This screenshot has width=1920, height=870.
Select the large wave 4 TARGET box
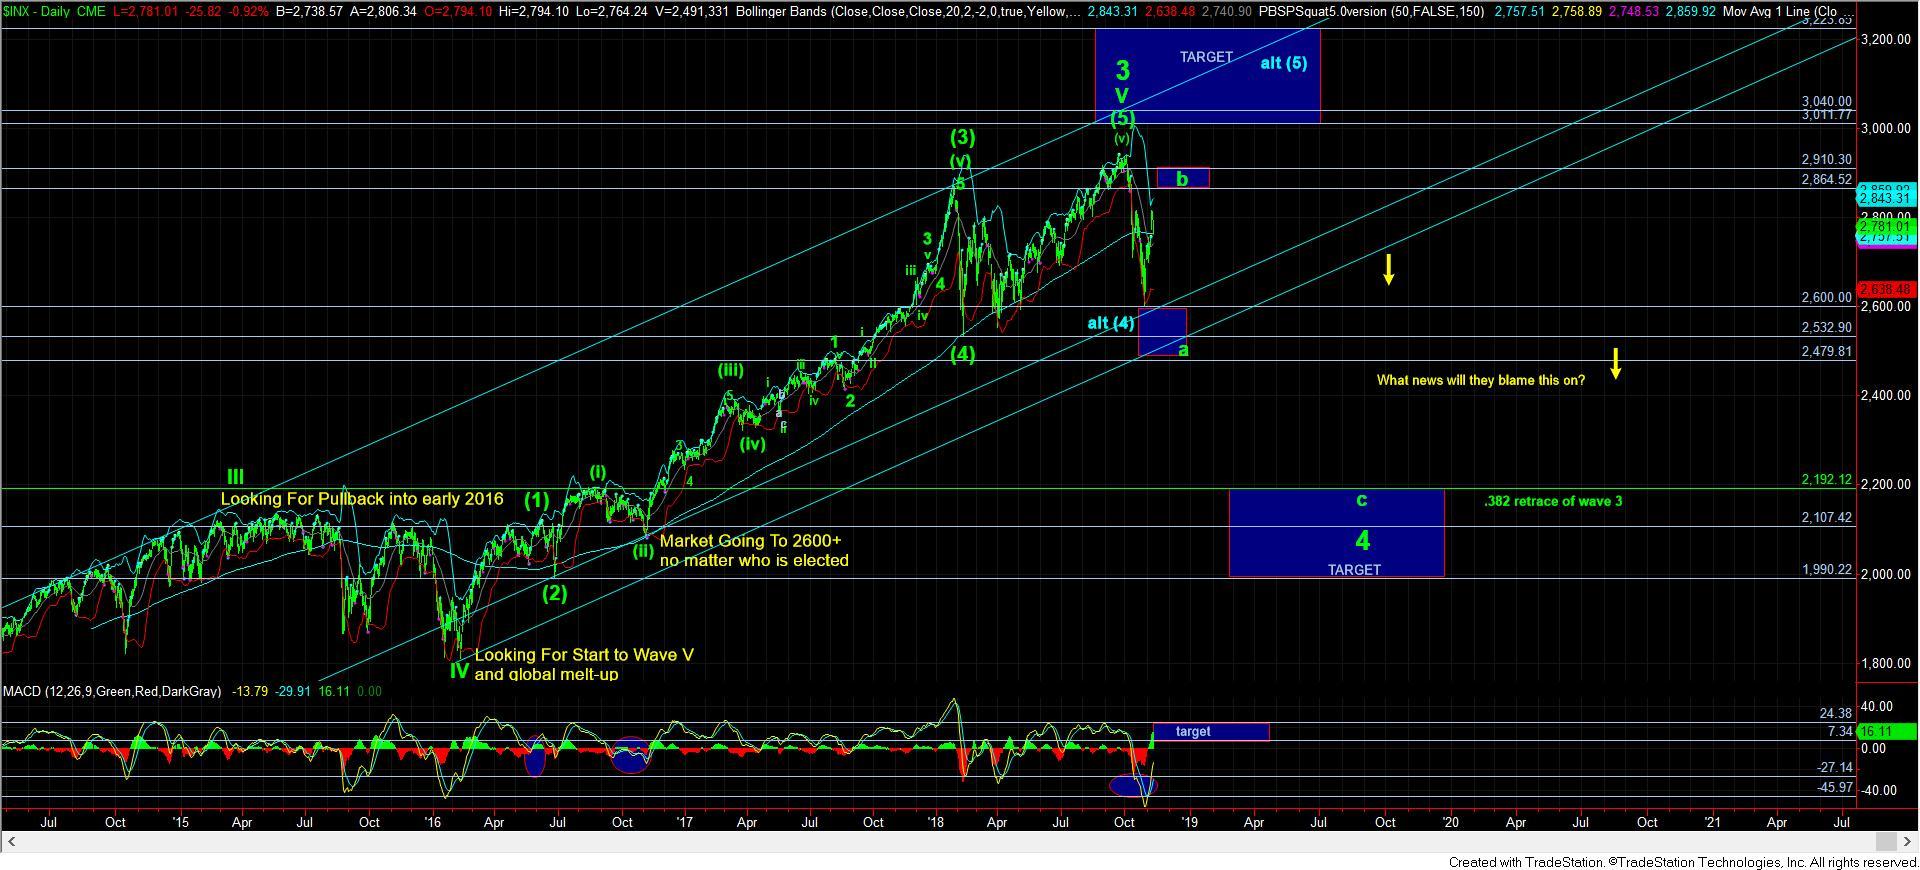1336,533
